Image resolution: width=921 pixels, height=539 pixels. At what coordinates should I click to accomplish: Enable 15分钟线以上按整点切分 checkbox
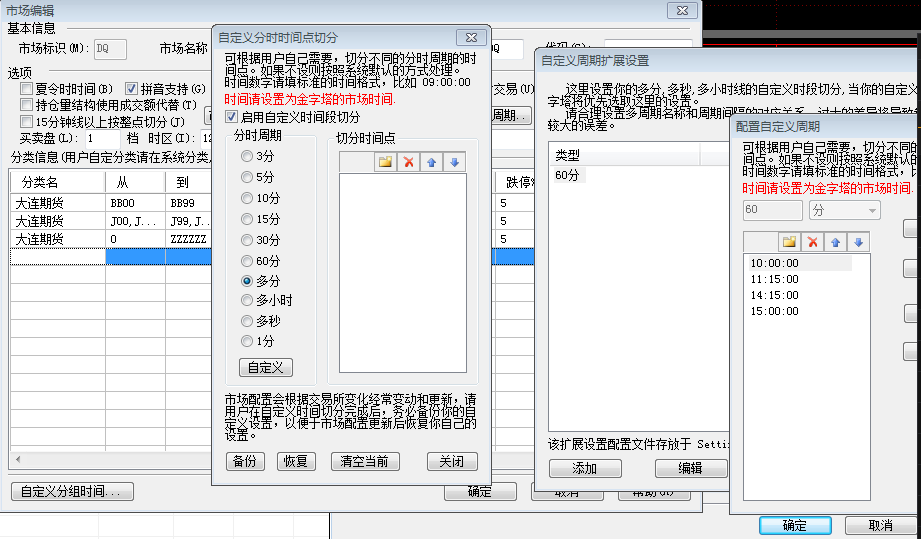(26, 122)
